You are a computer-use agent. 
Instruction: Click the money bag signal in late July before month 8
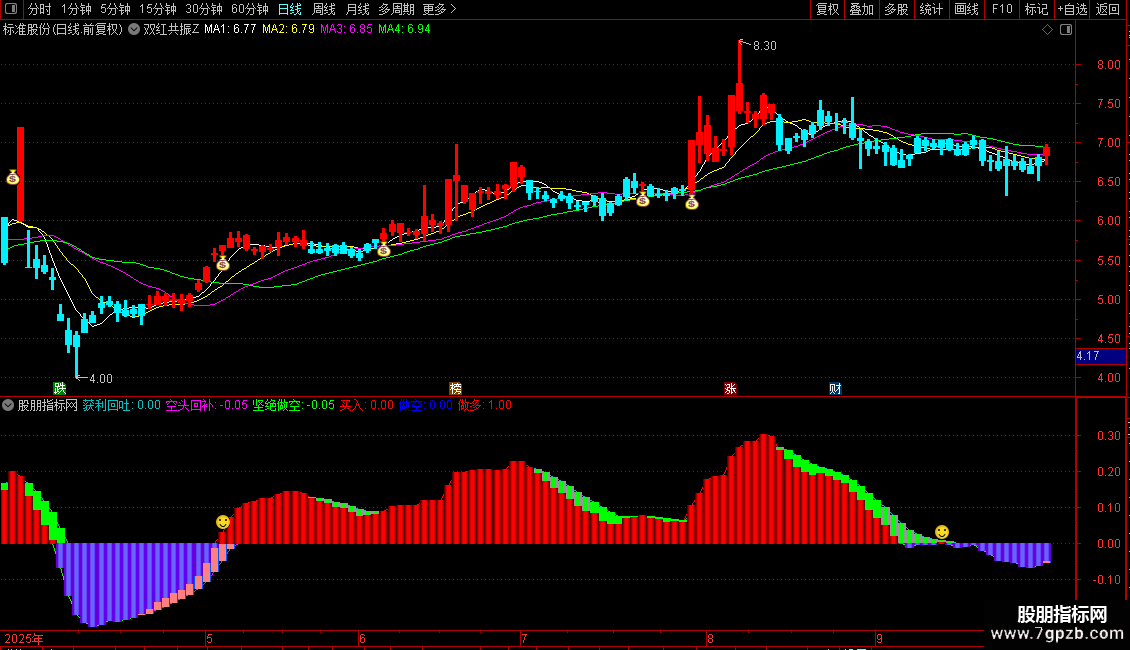(x=643, y=200)
